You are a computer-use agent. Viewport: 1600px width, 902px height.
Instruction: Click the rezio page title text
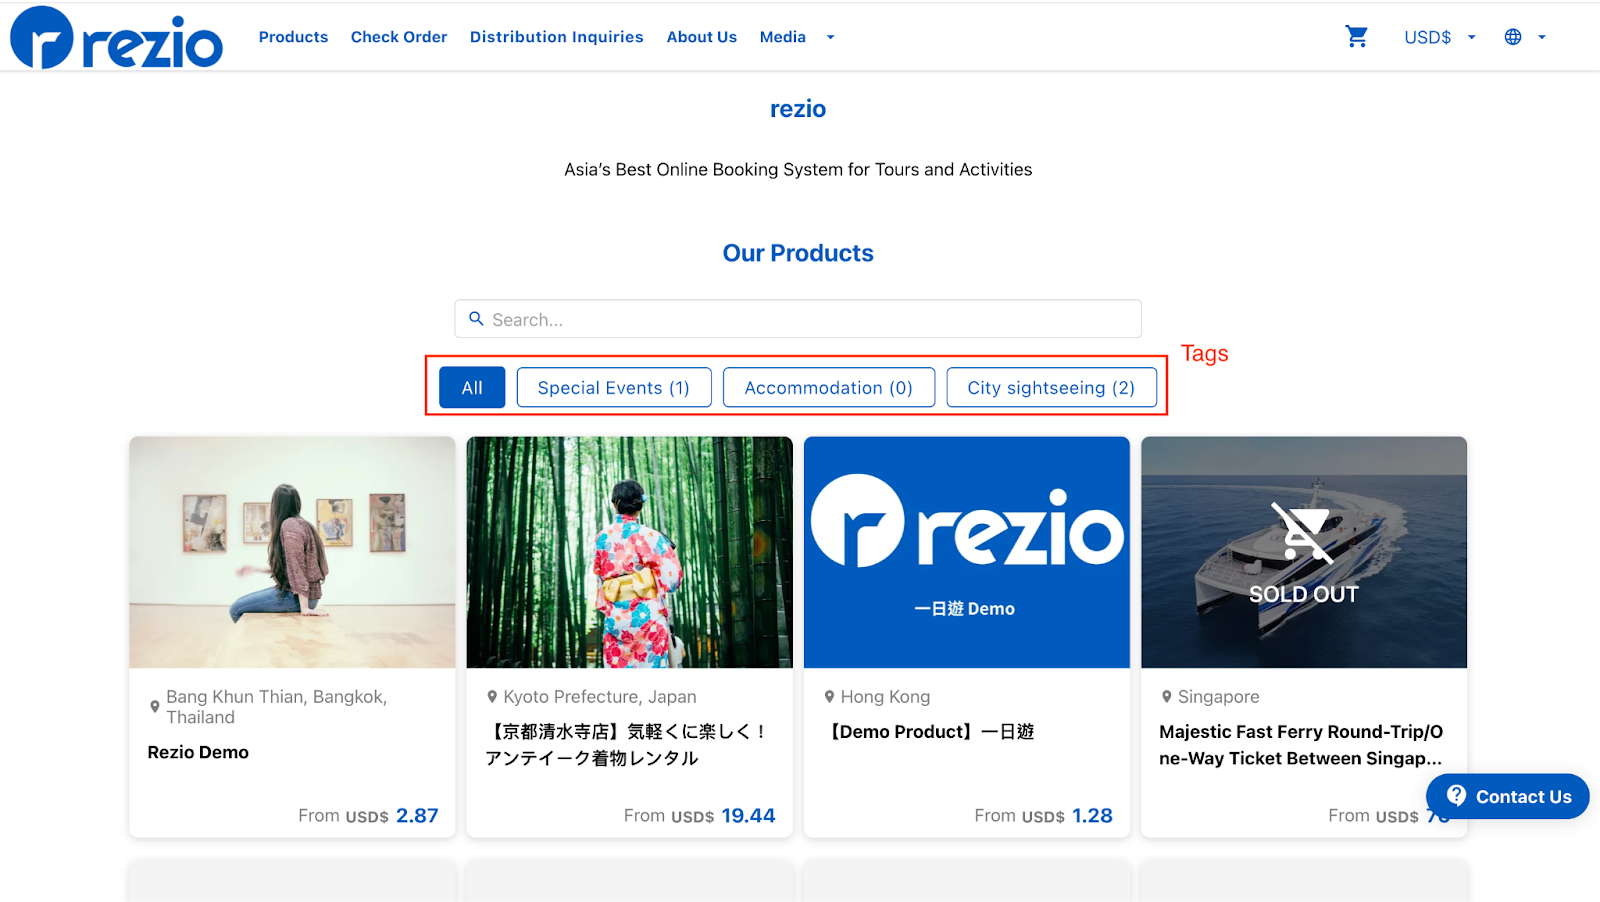pos(798,109)
